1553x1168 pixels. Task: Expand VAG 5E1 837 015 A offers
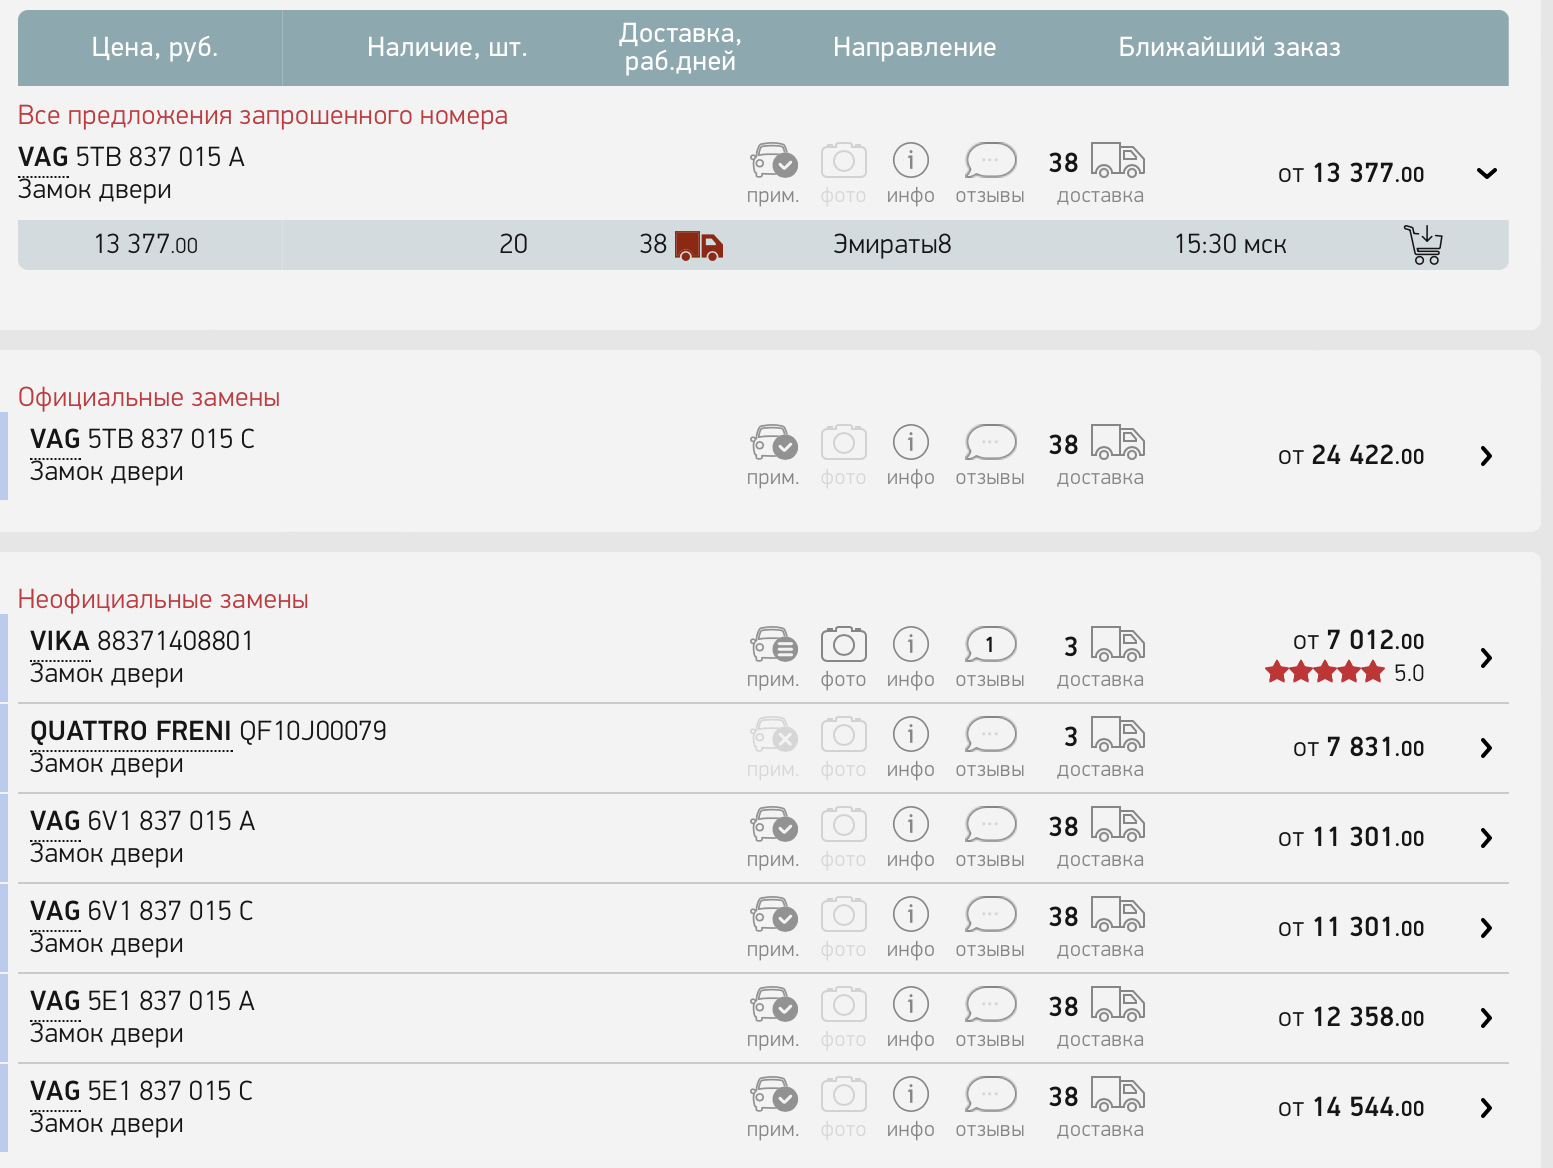(x=1486, y=1018)
